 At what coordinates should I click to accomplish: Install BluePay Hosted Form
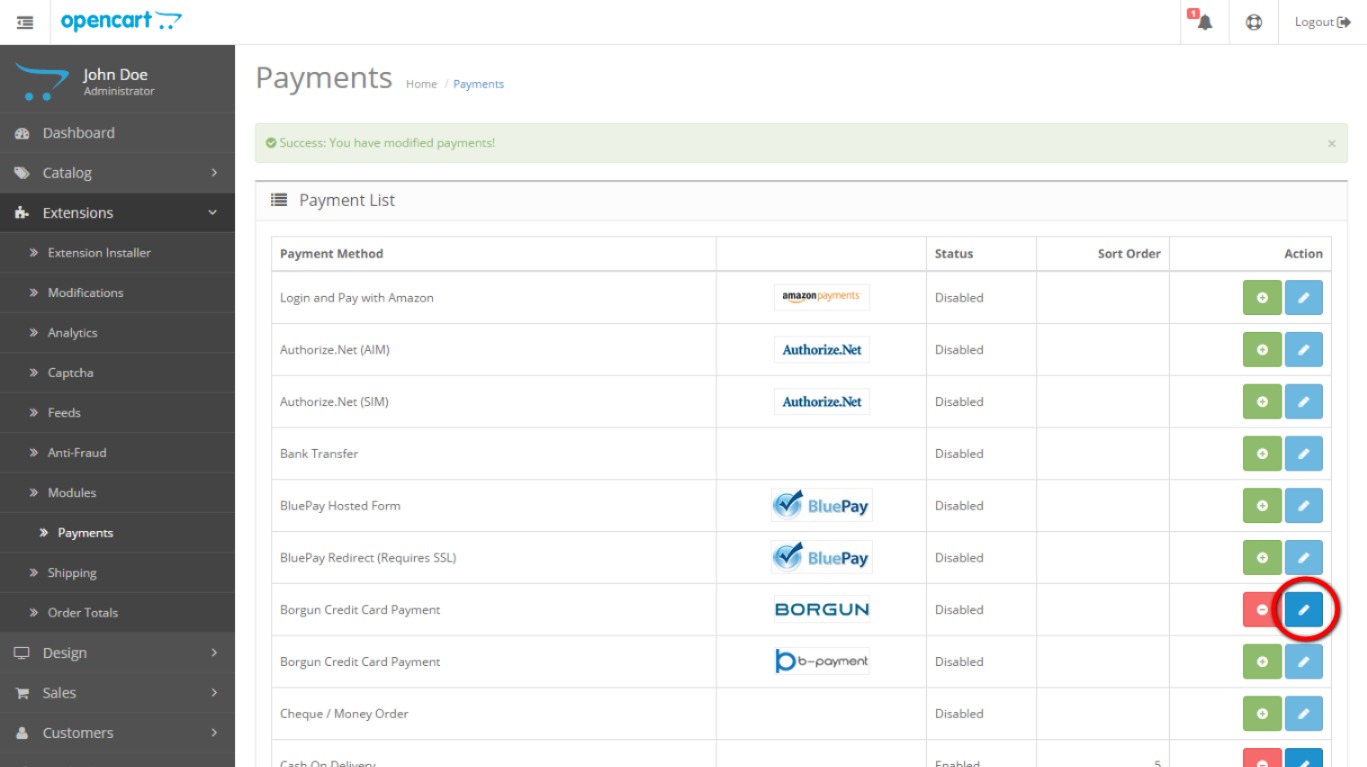pos(1262,506)
